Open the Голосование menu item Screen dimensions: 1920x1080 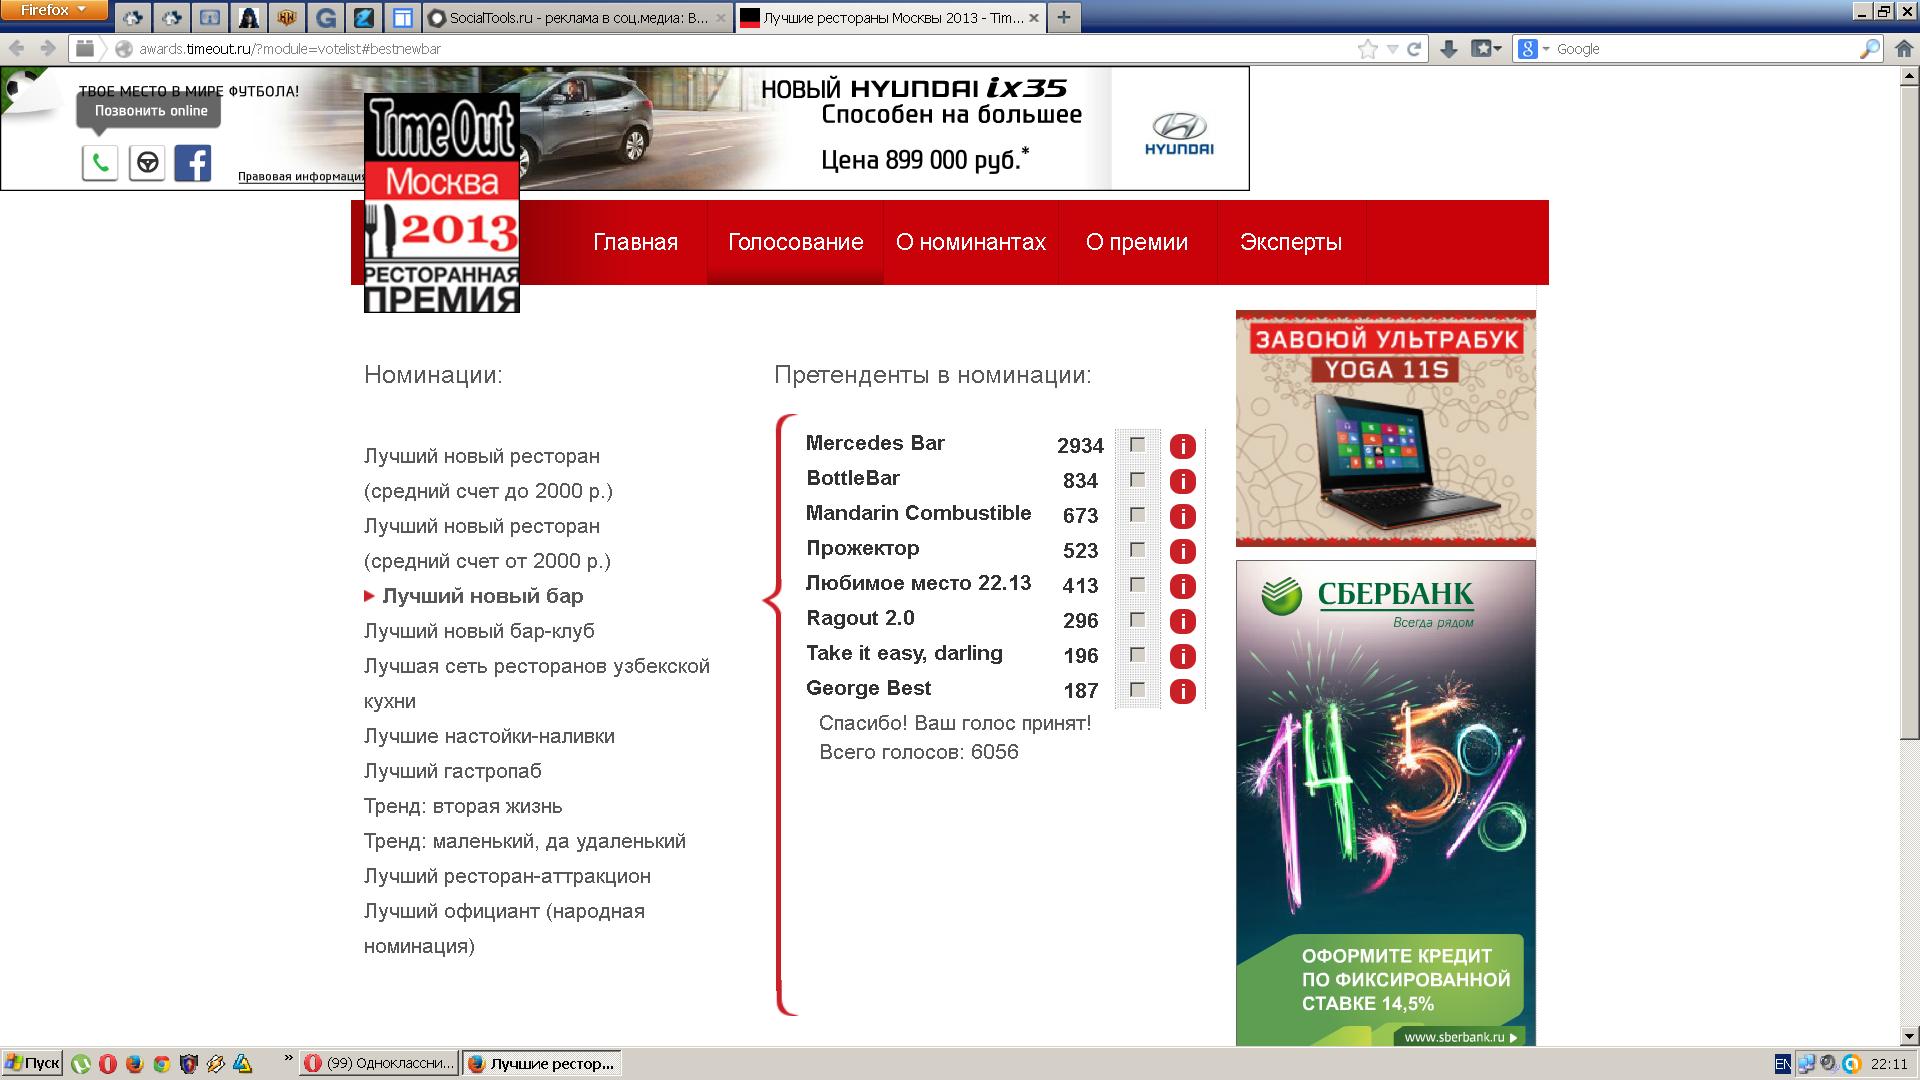795,242
